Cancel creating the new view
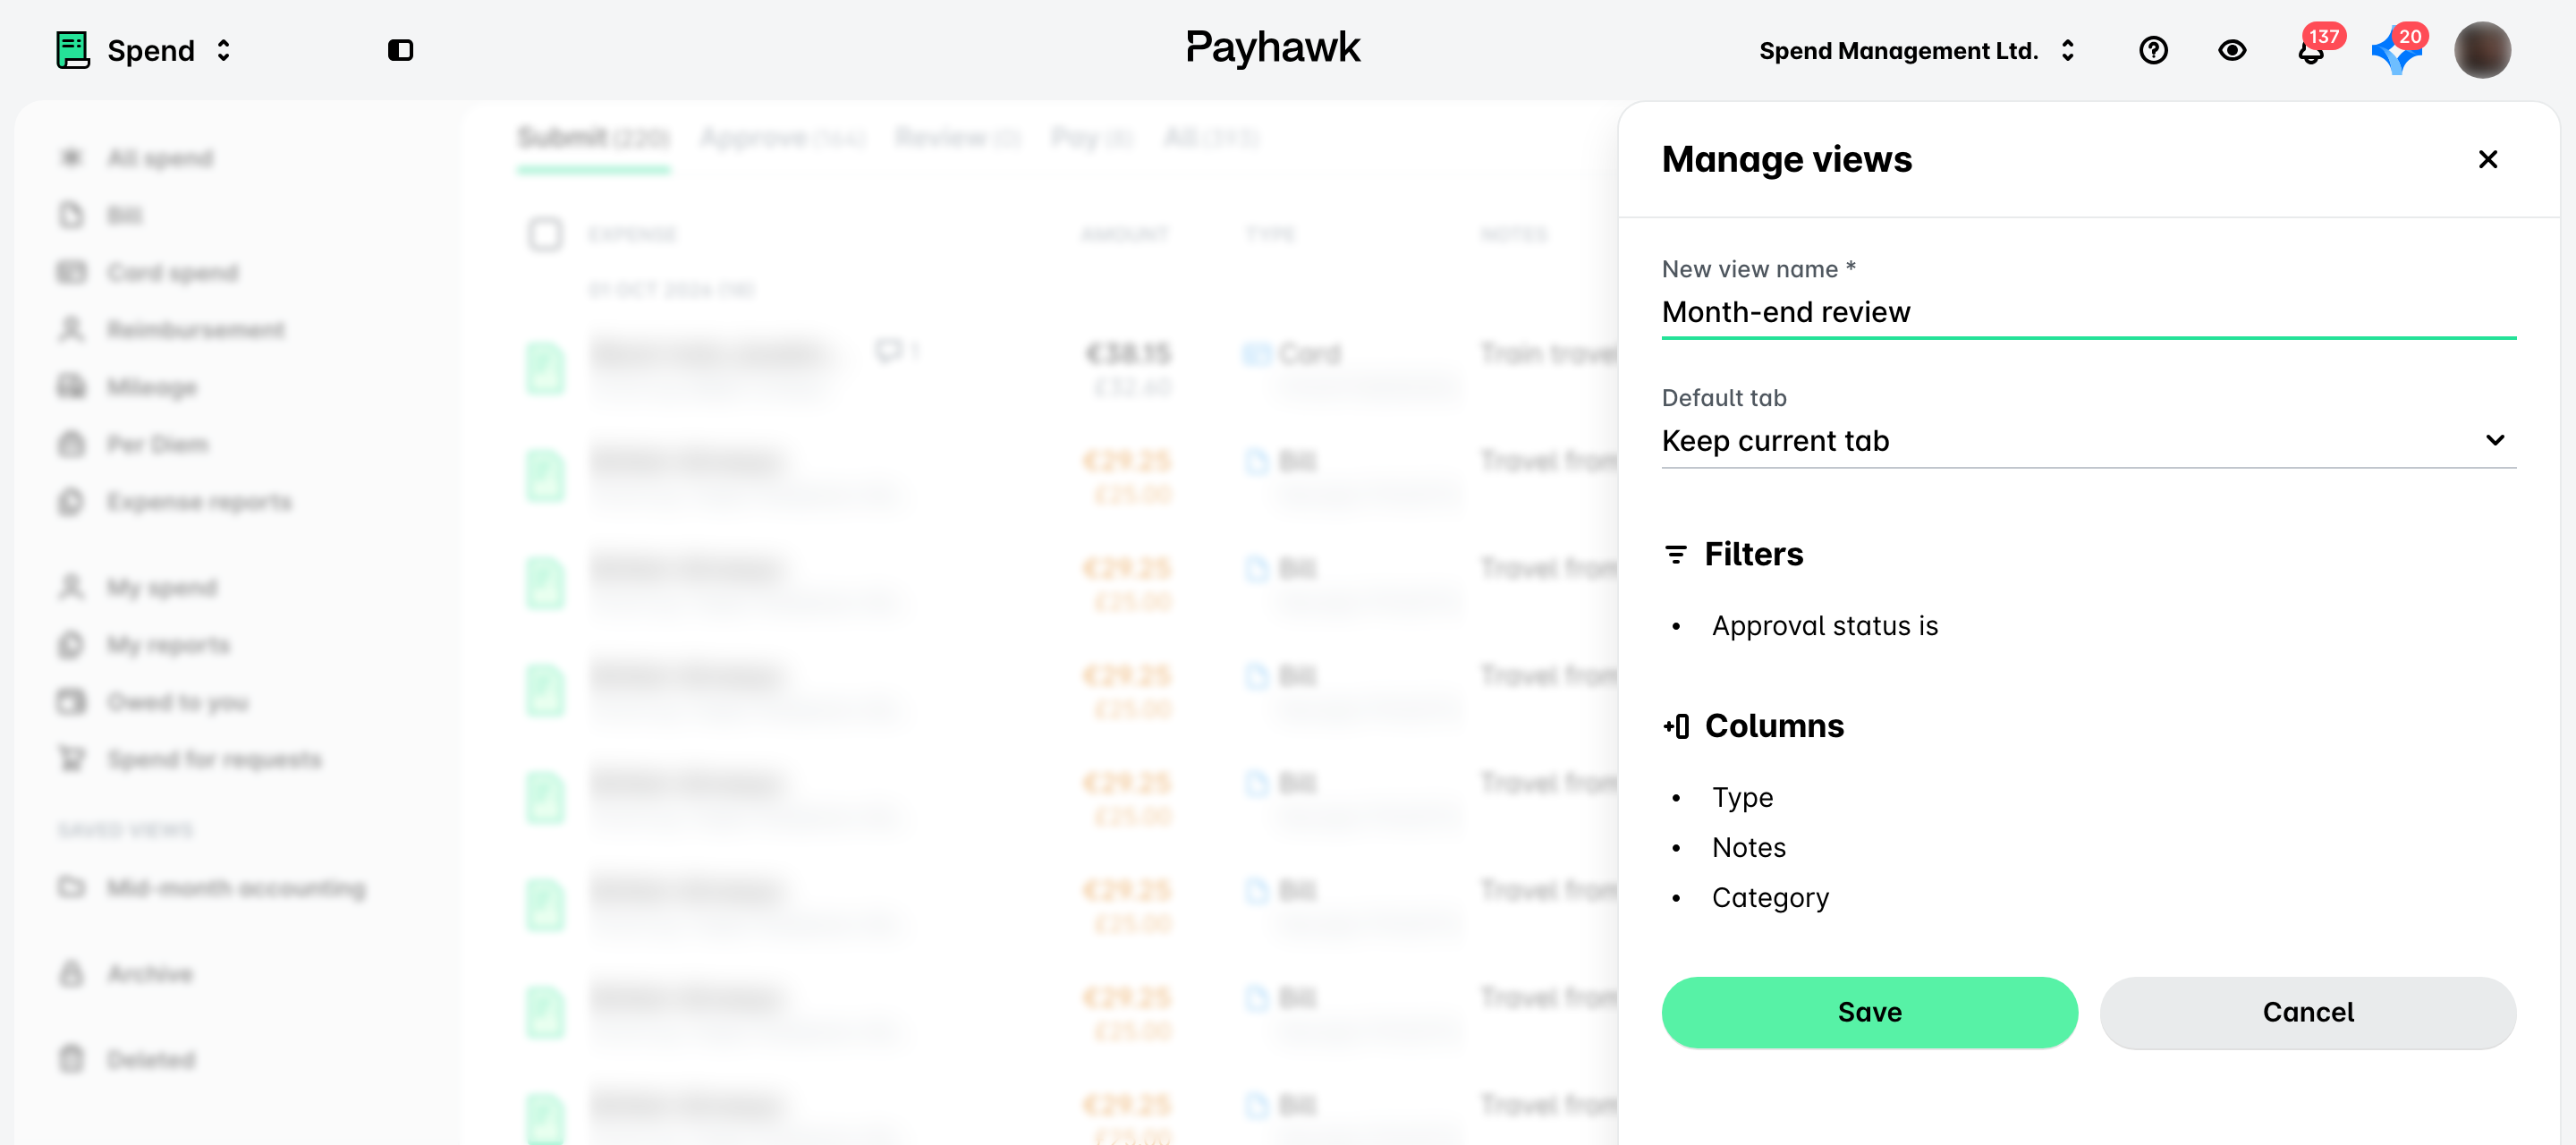 (2307, 1012)
